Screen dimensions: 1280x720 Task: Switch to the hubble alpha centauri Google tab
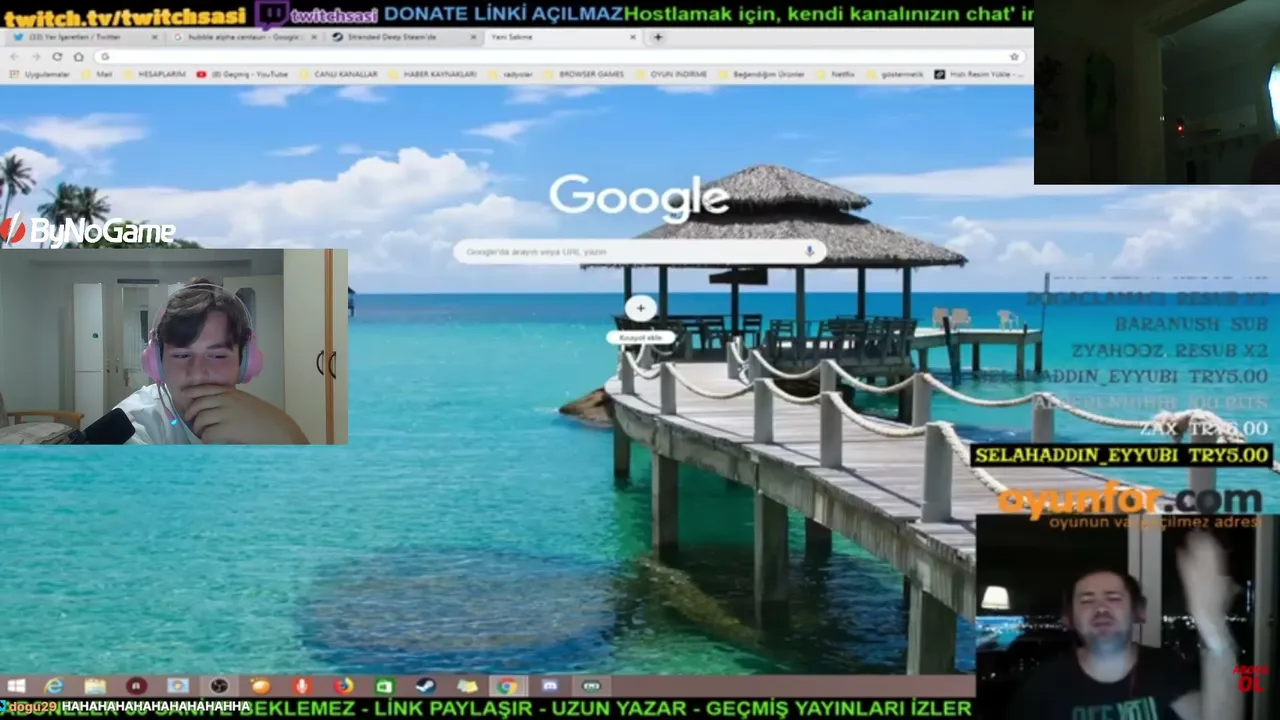point(243,37)
